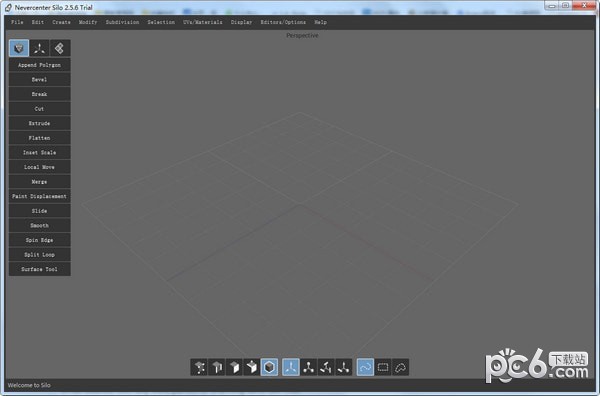Choose the move manipulator with round handles
Screen dimensions: 600x396
tap(308, 367)
